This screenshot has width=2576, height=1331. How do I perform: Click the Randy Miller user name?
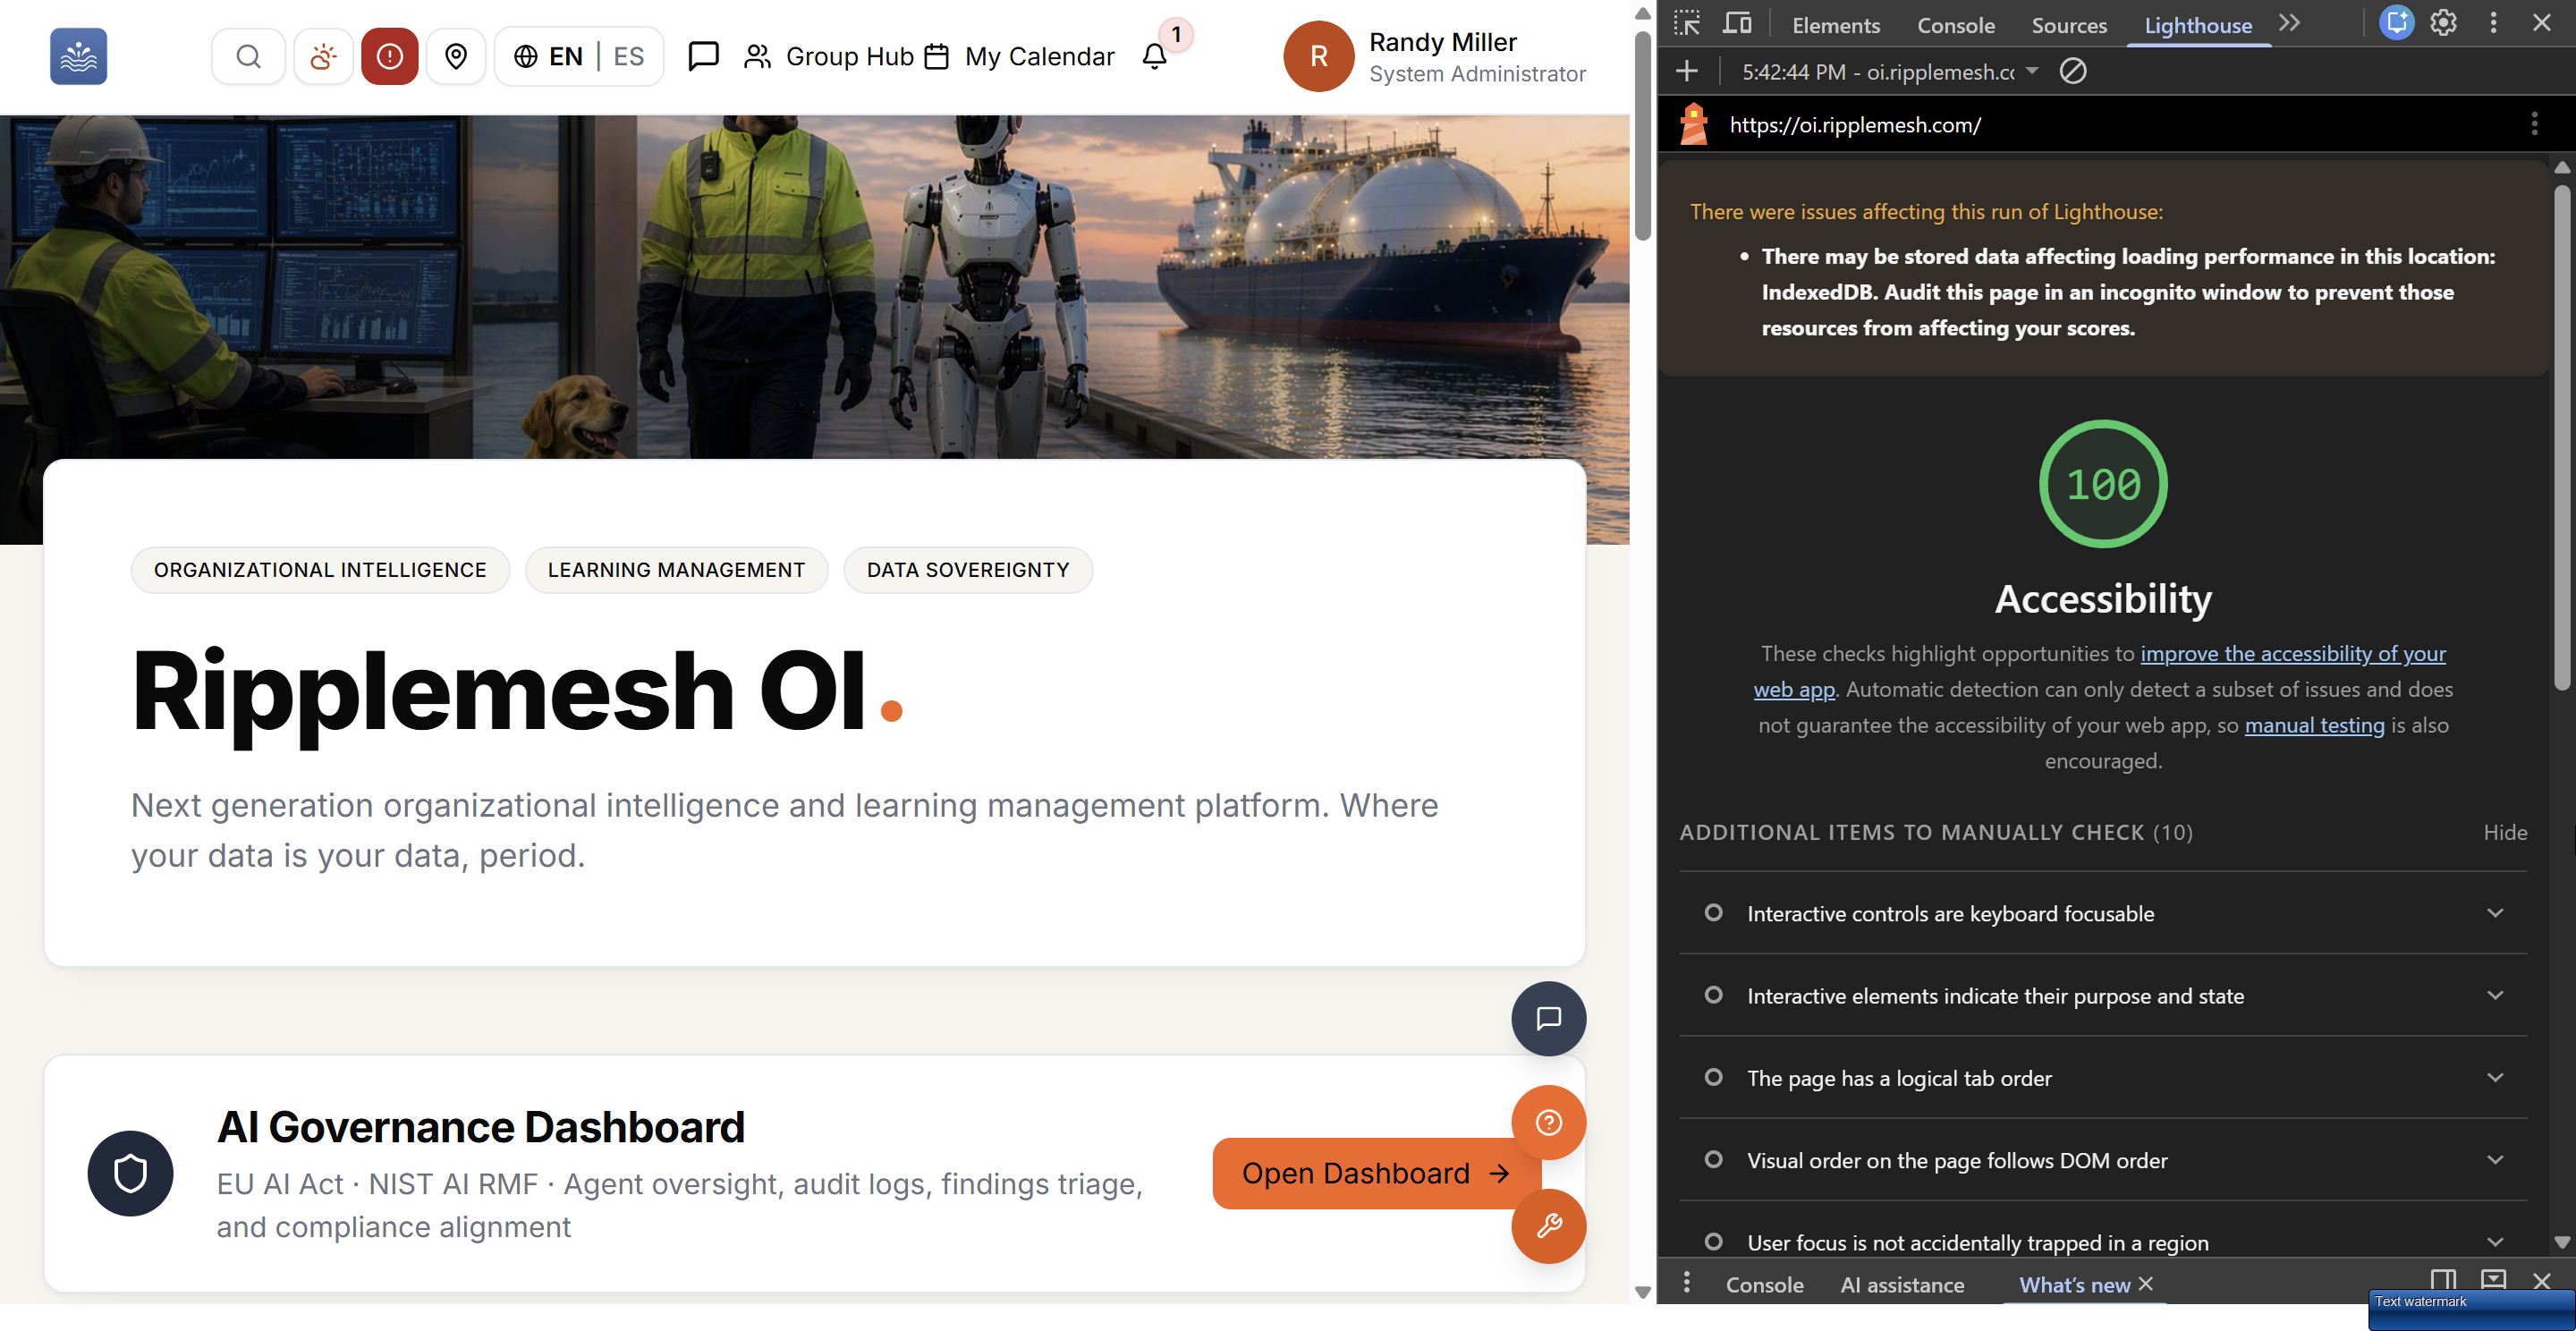[1442, 42]
